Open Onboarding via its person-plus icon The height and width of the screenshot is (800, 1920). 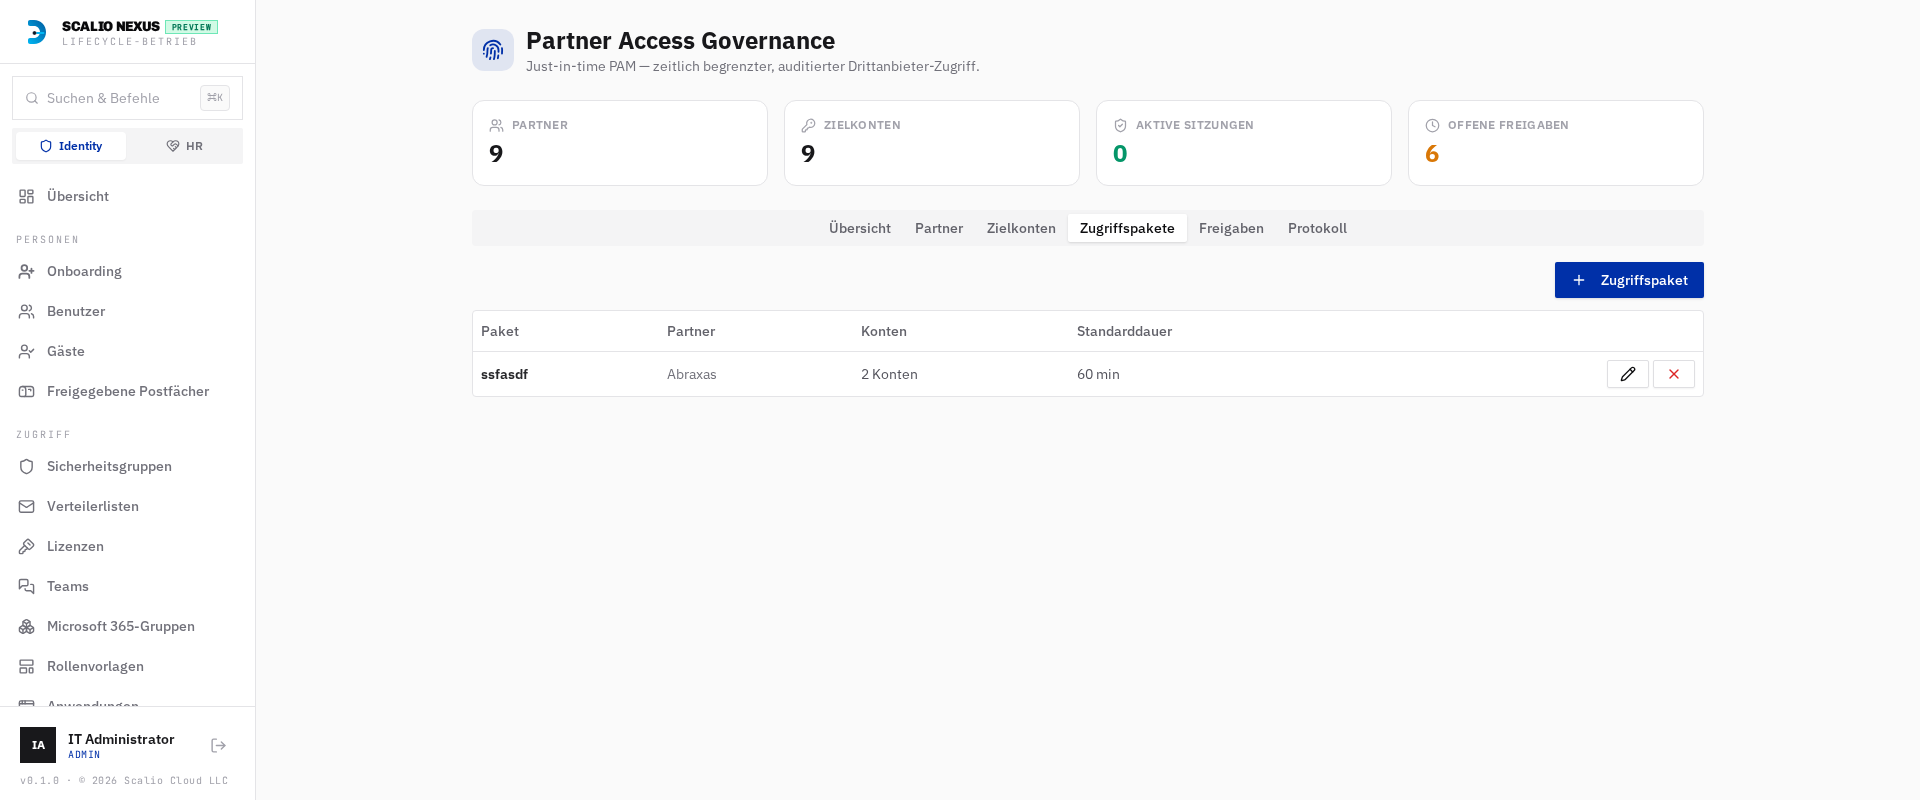(27, 271)
